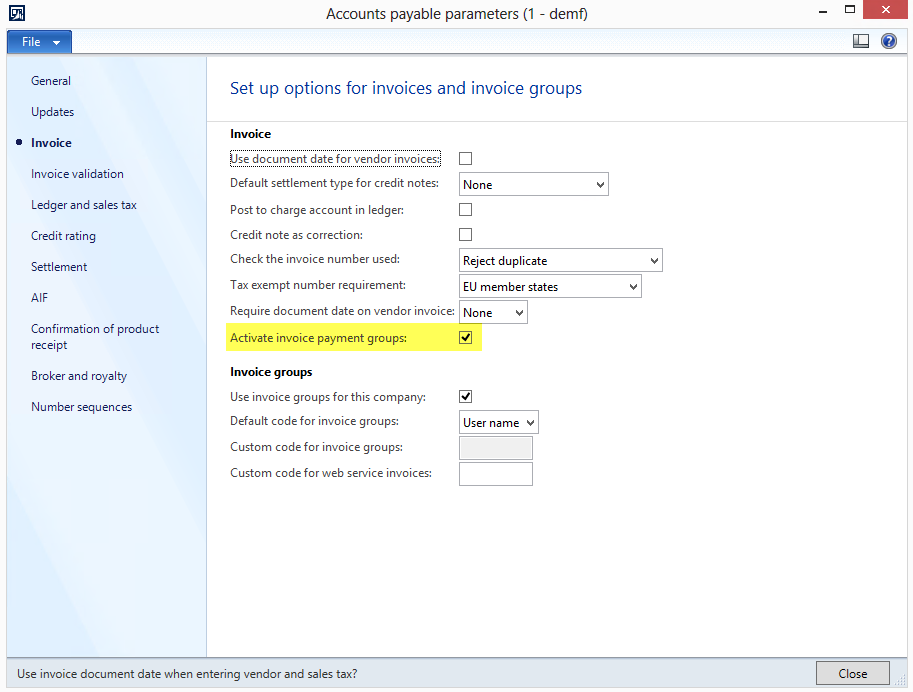Open Default code for invoice groups dropdown
913x692 pixels.
click(x=498, y=423)
